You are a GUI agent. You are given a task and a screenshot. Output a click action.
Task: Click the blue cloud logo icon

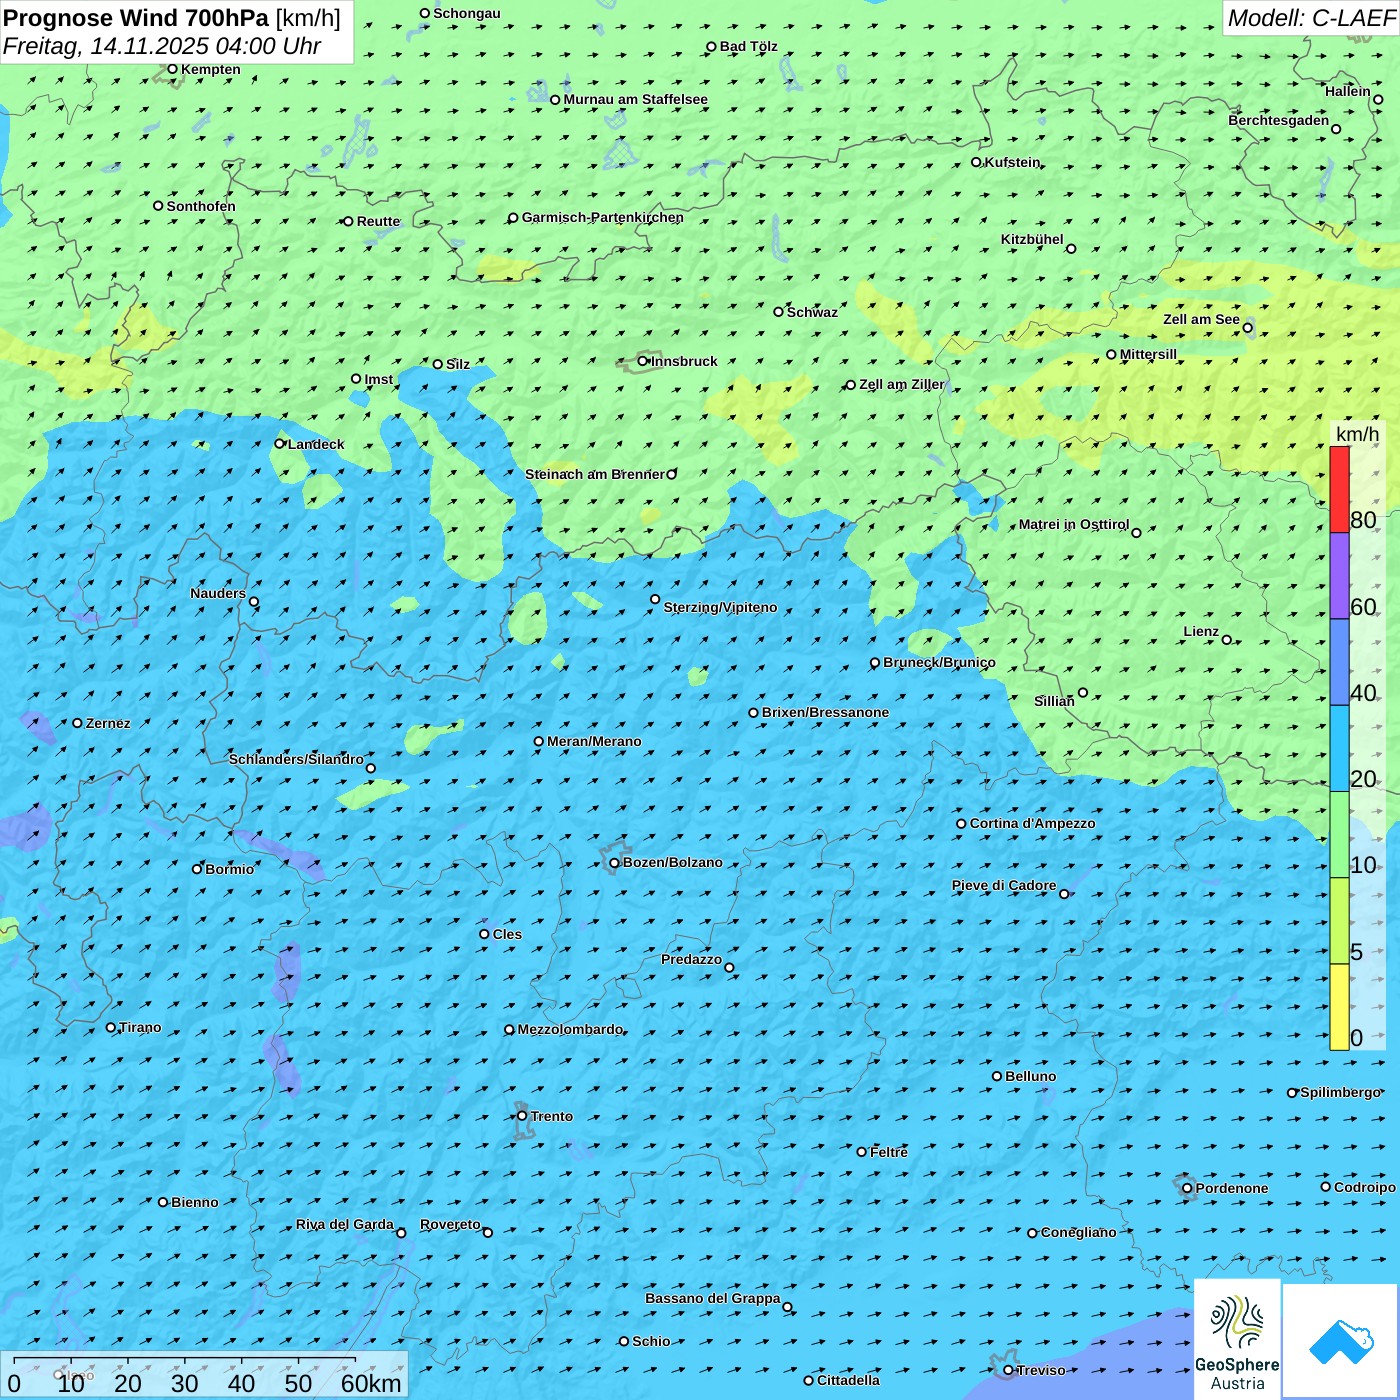(1340, 1341)
